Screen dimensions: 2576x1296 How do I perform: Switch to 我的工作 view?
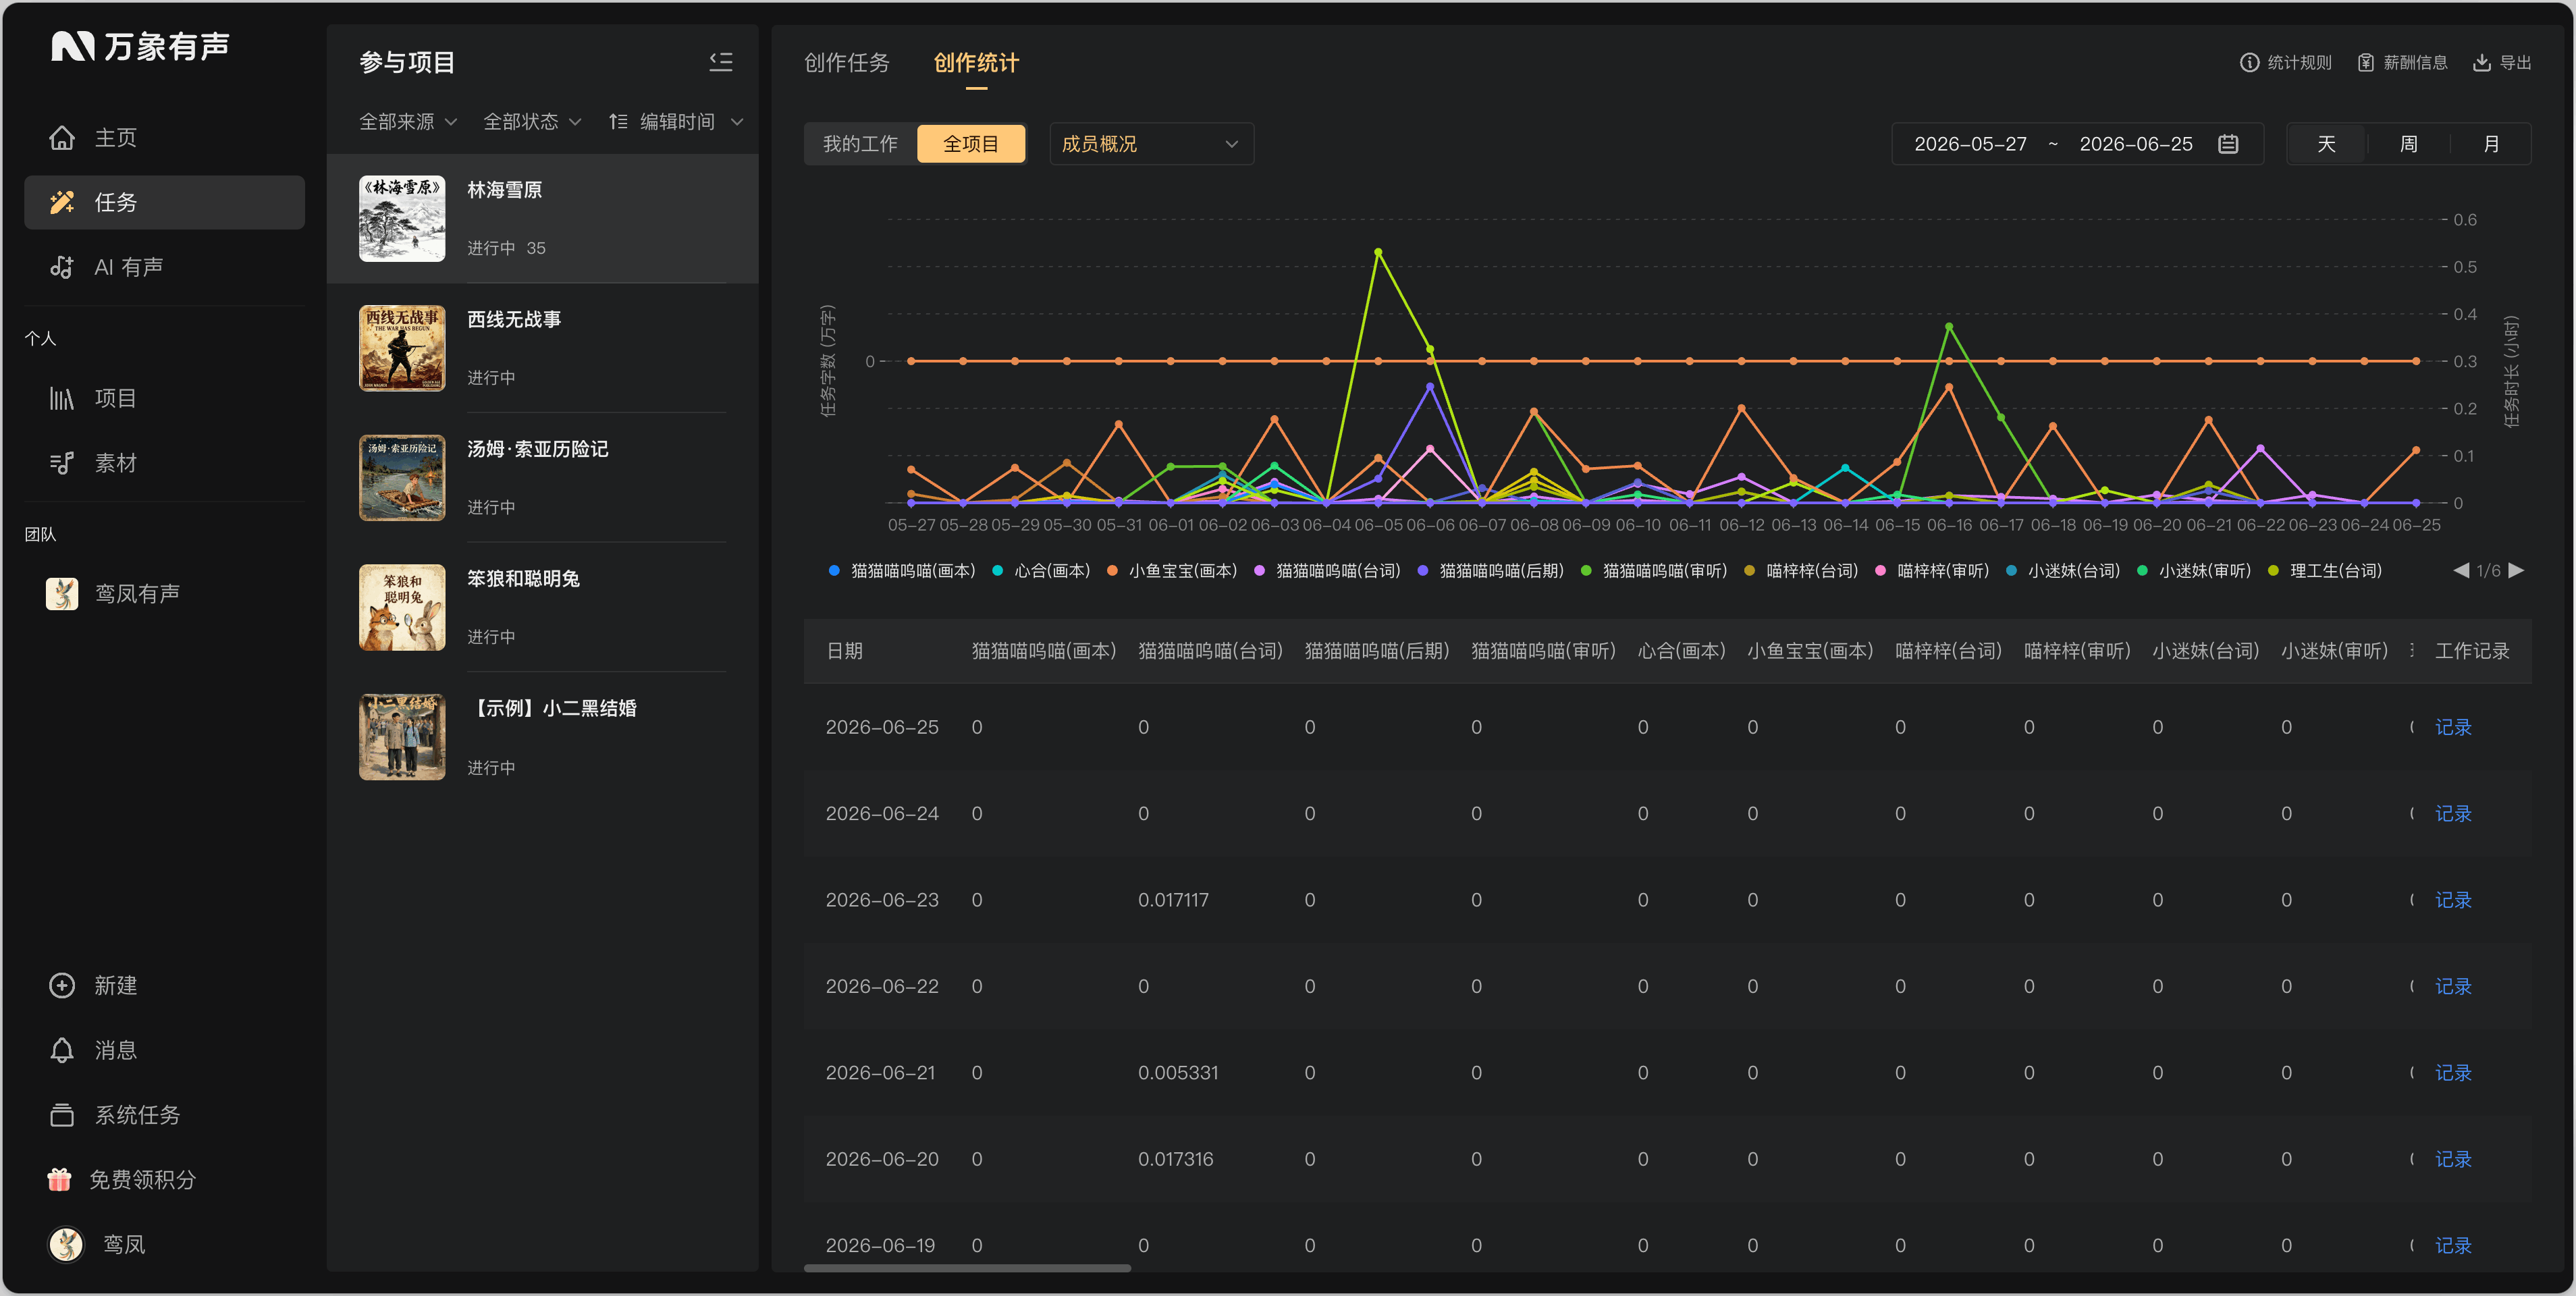[860, 144]
